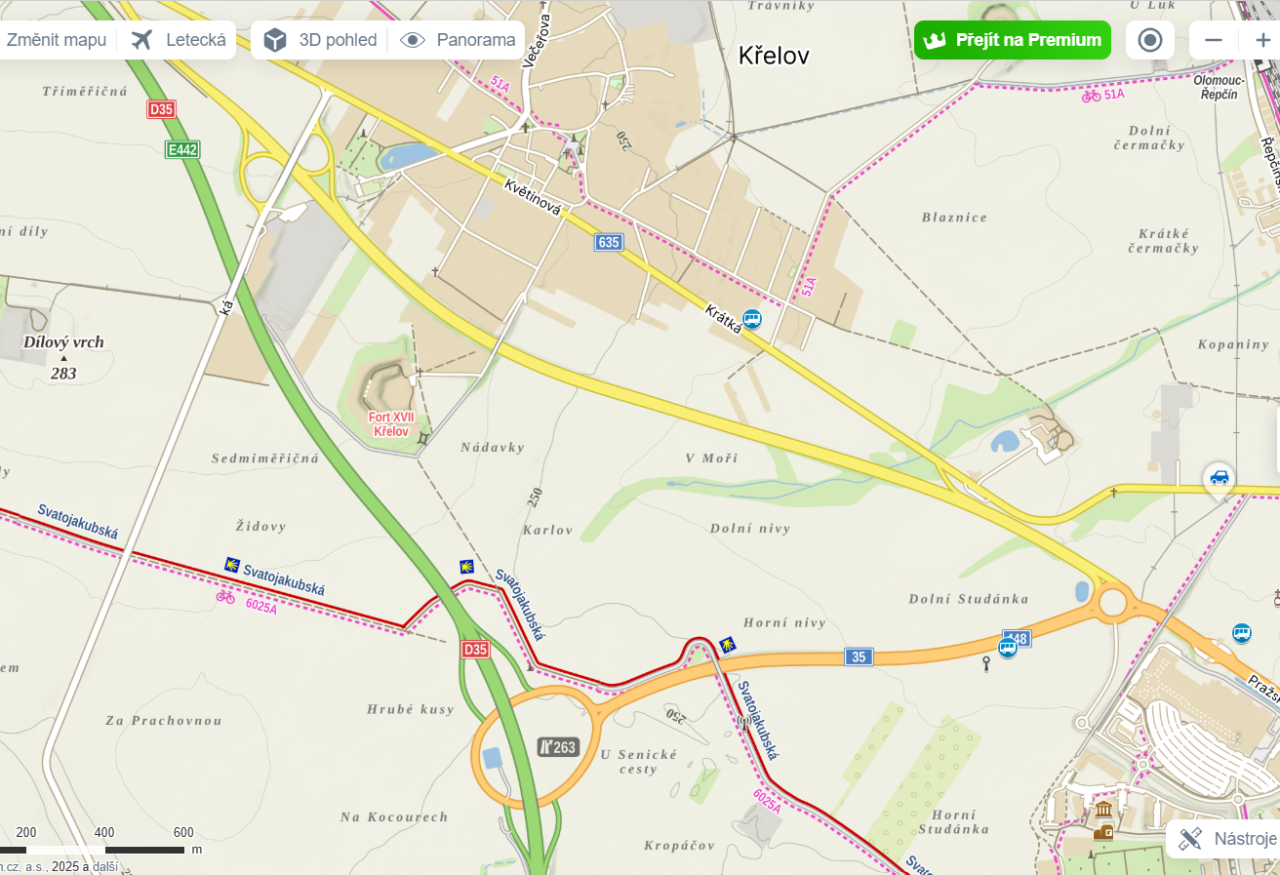Click the bus stop icon on road 35
The width and height of the screenshot is (1280, 875).
point(1007,648)
